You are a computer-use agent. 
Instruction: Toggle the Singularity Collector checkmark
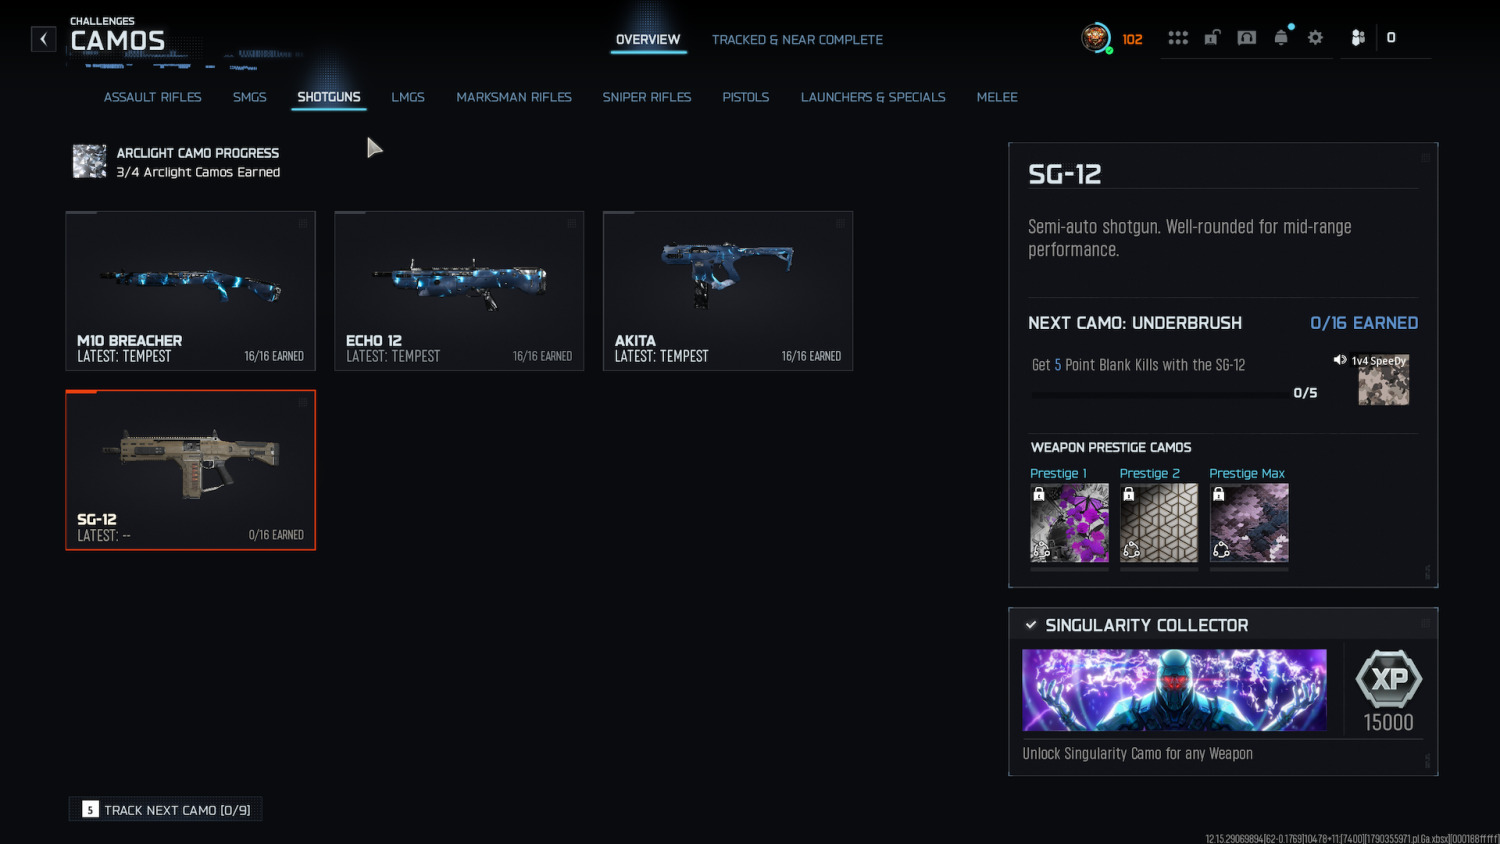tap(1031, 625)
